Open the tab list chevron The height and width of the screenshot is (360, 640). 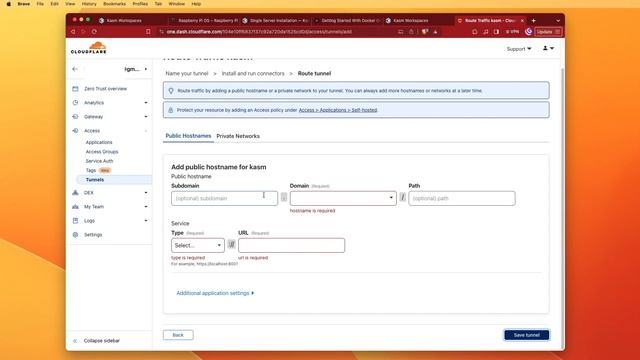[x=558, y=20]
